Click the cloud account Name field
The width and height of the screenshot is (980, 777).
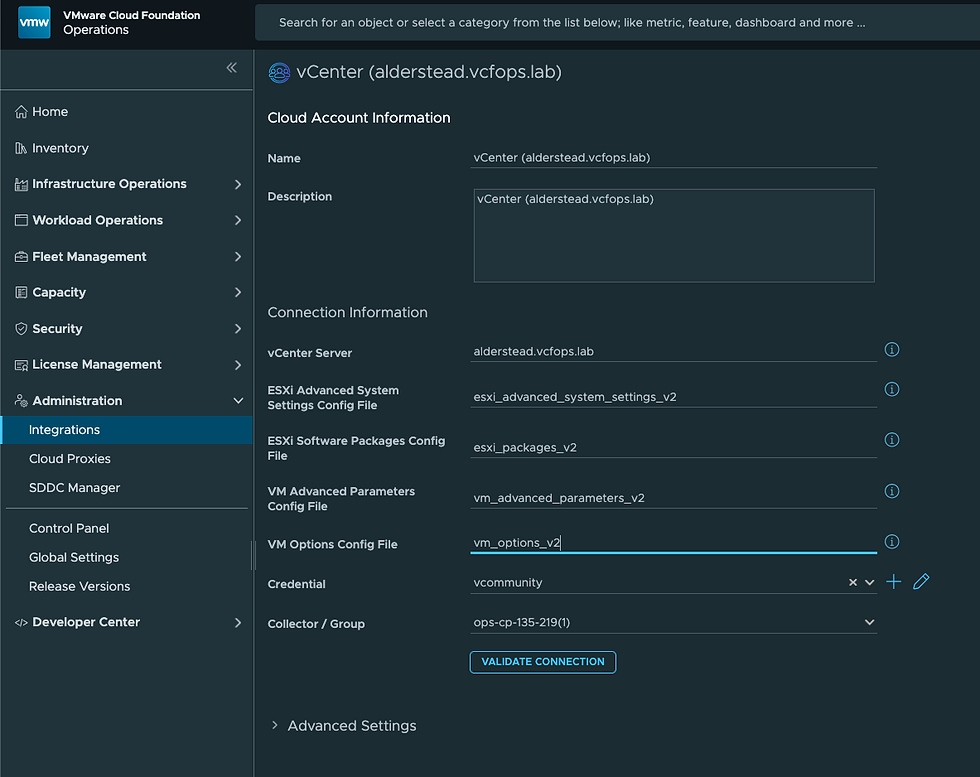coord(674,158)
